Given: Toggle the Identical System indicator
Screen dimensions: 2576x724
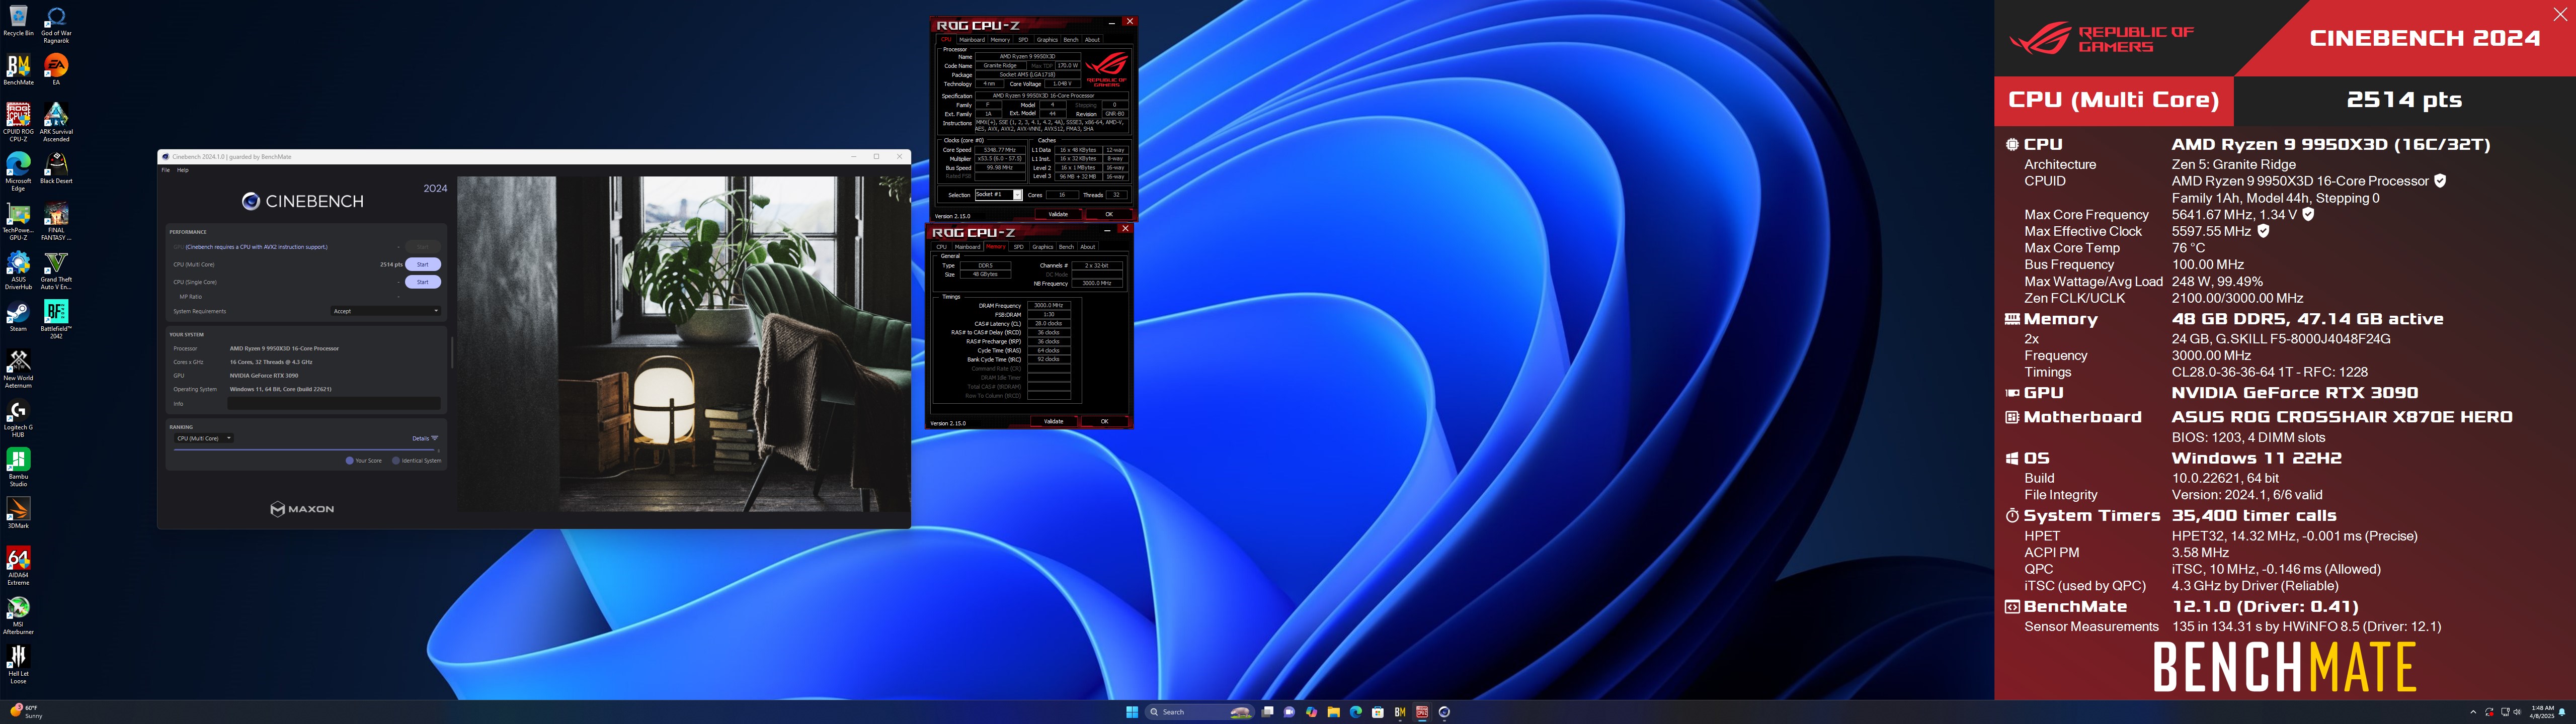Looking at the screenshot, I should click(417, 461).
